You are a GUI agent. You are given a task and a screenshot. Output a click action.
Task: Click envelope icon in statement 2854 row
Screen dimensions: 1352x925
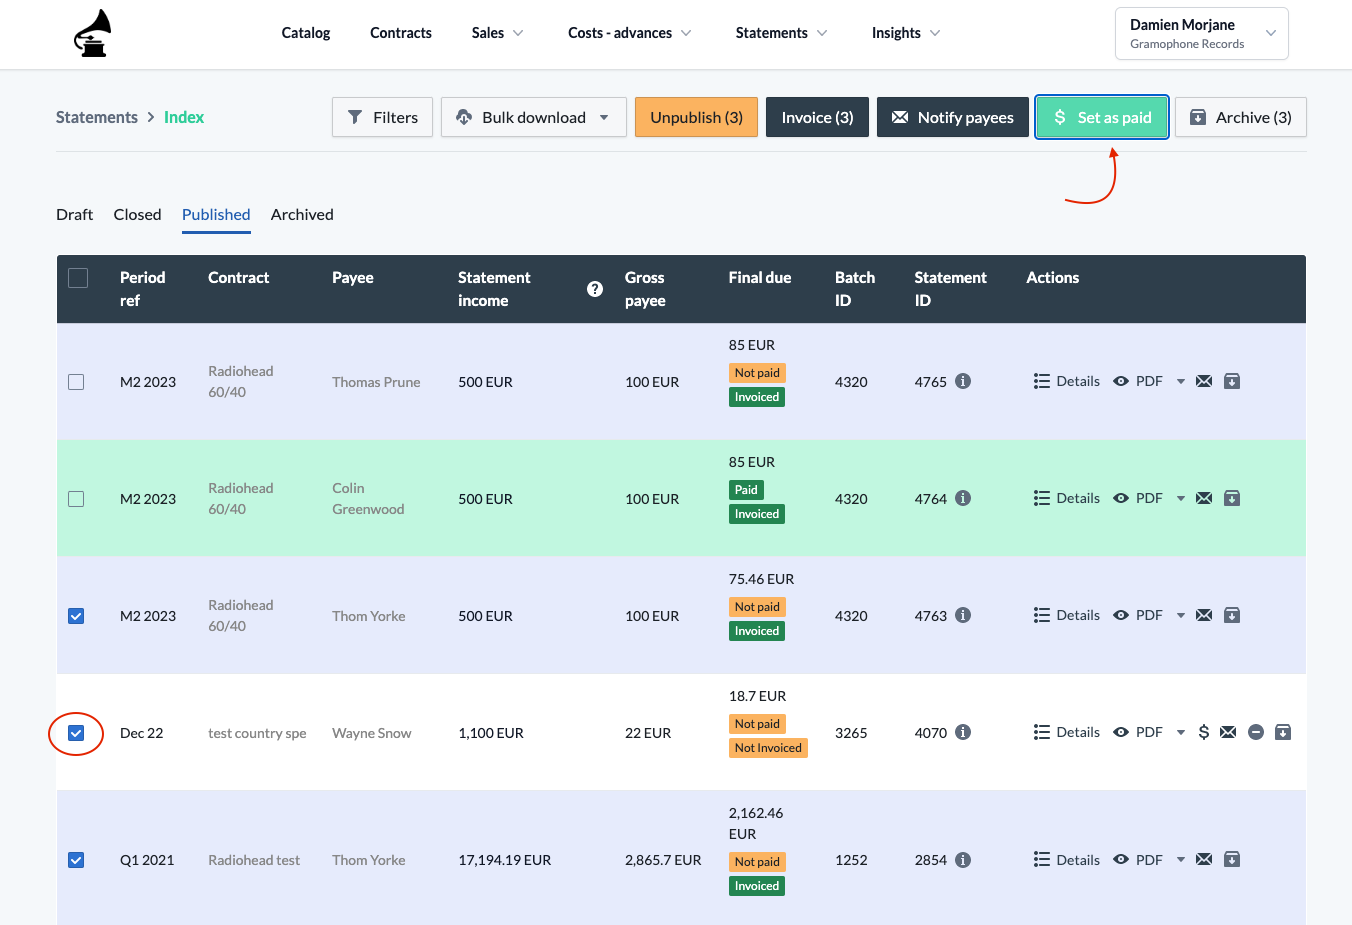[x=1204, y=859]
